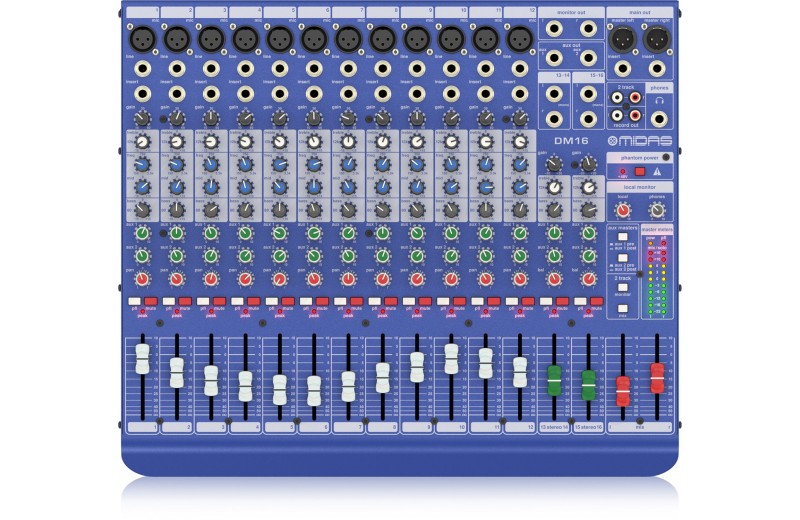Click the 13-14 left mono input jack
Image resolution: width=800 pixels, height=520 pixels.
click(555, 94)
